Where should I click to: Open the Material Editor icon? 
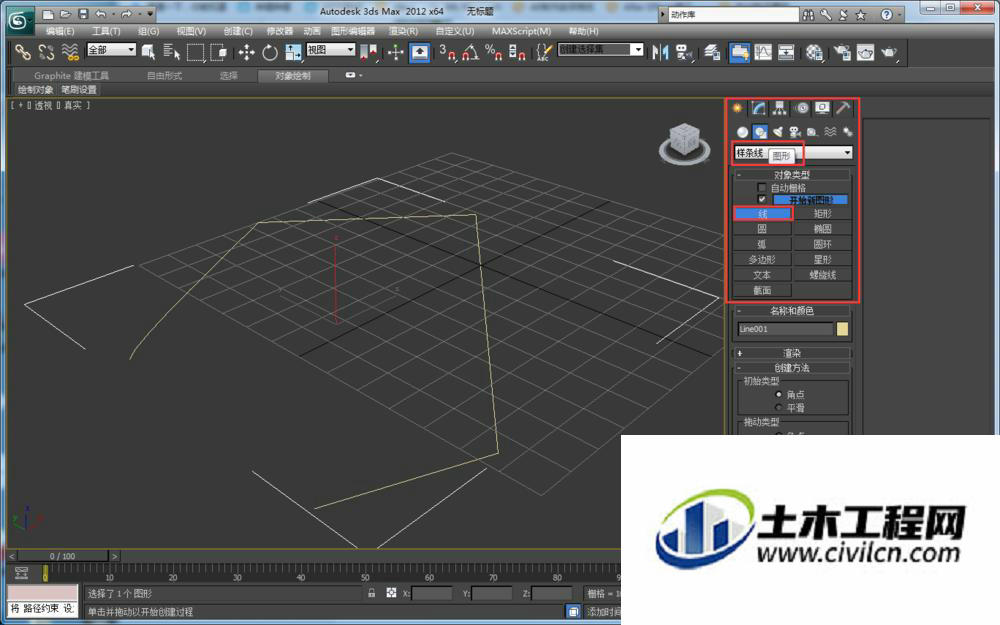[814, 52]
